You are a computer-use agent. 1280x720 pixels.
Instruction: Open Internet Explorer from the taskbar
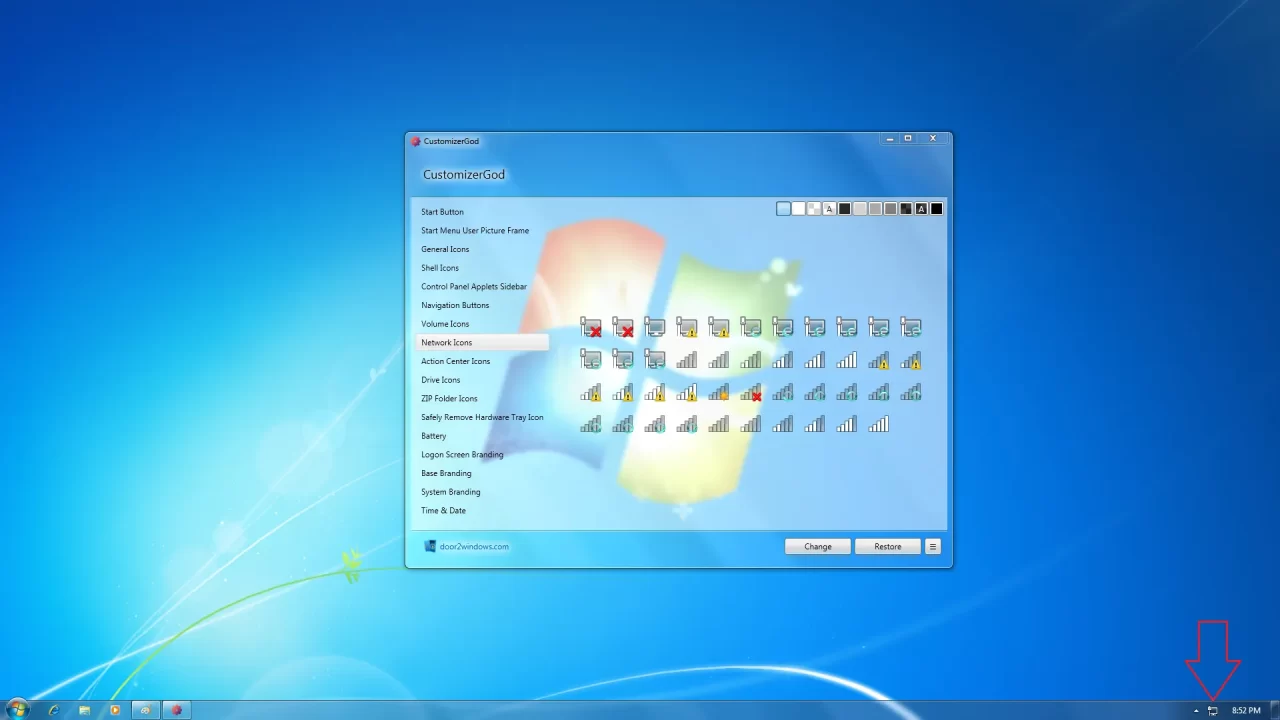[53, 709]
